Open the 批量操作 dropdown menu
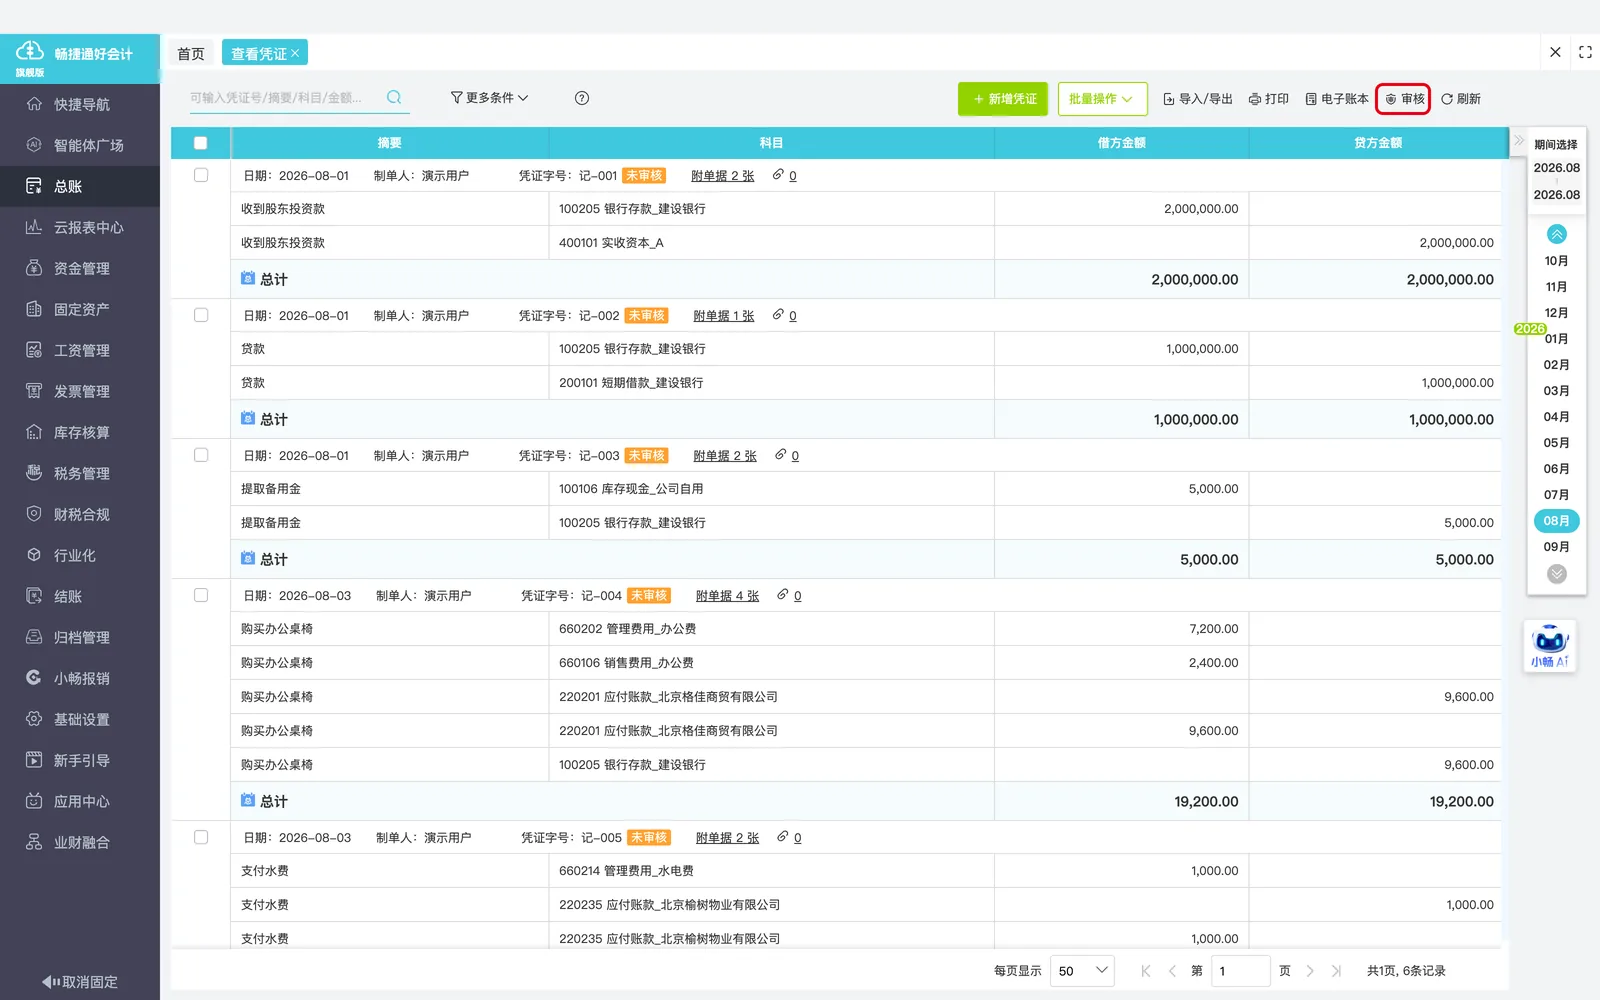This screenshot has height=1000, width=1600. point(1102,99)
